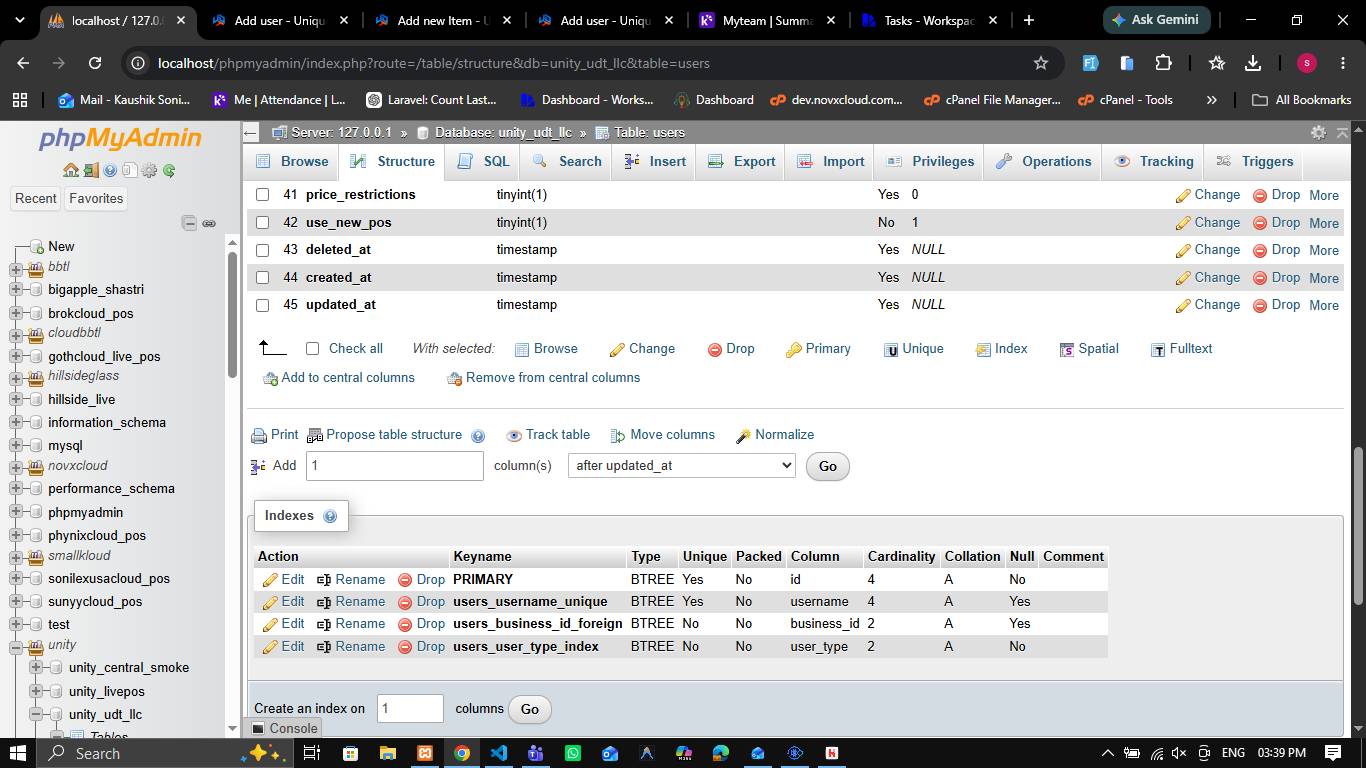The height and width of the screenshot is (768, 1366).
Task: Collapse the unity database group
Action: click(16, 646)
